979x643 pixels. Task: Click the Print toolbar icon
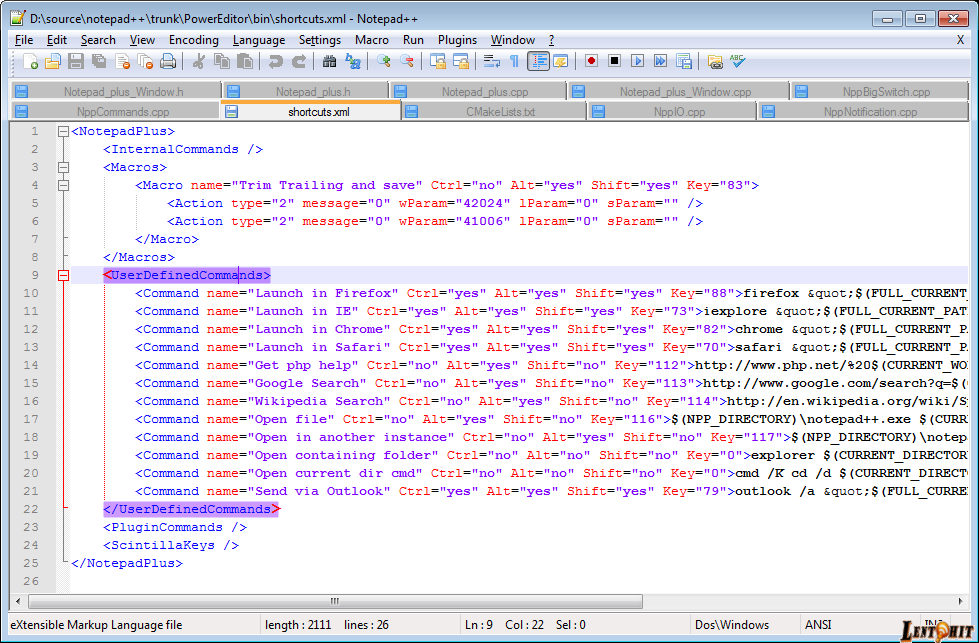pyautogui.click(x=167, y=61)
